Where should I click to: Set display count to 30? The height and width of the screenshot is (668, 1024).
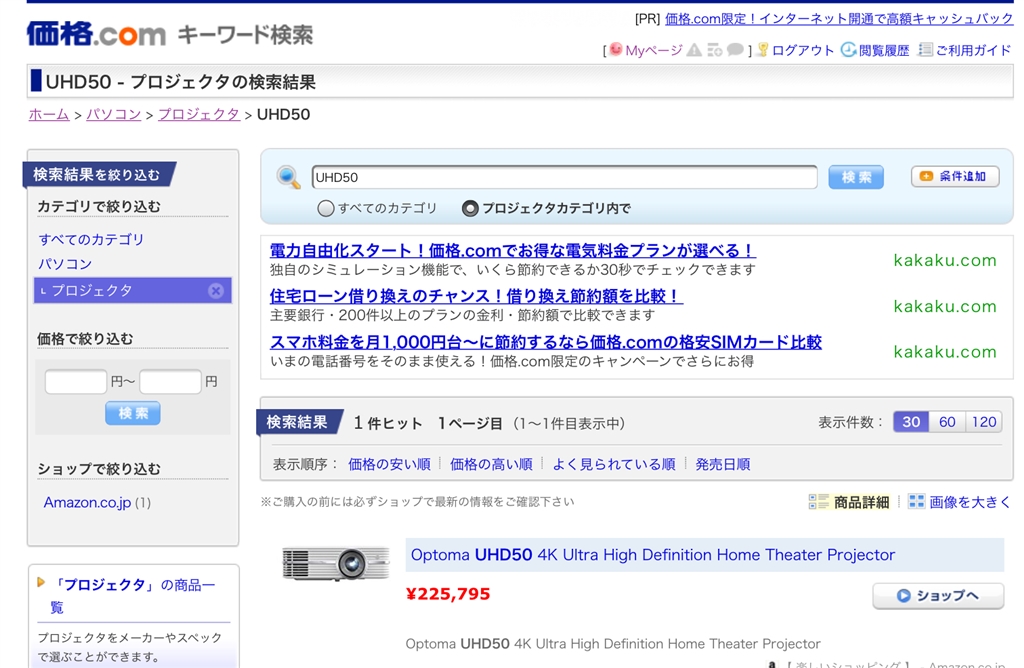click(910, 422)
